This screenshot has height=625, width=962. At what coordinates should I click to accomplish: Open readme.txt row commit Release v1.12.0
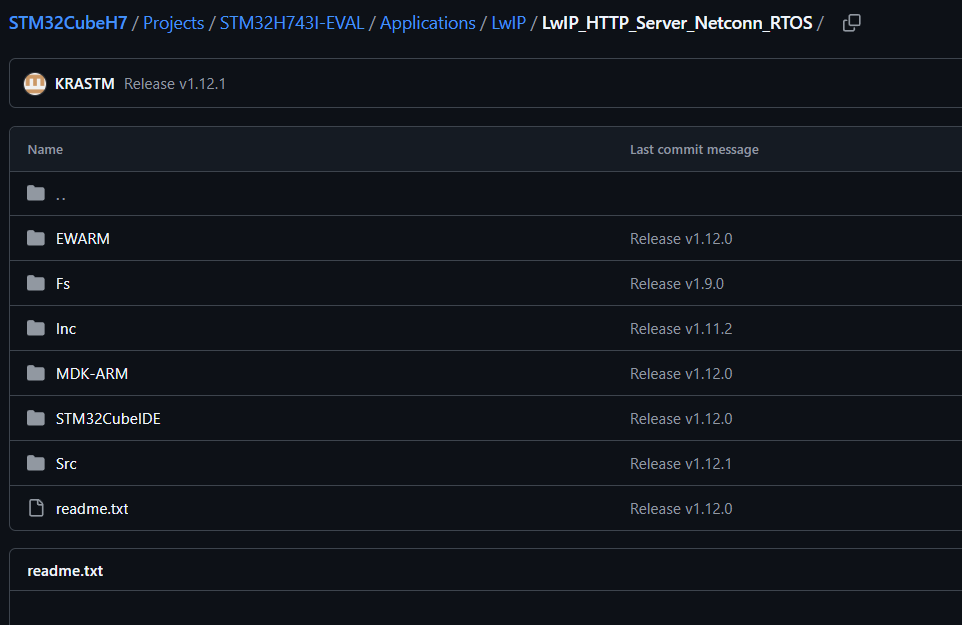point(681,508)
